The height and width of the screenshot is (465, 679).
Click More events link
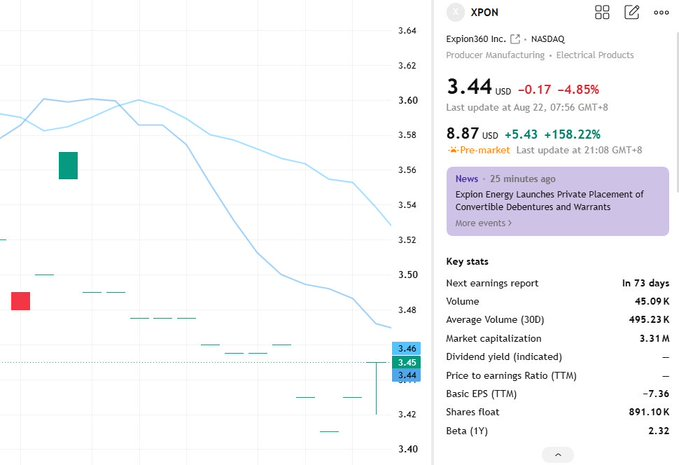483,223
